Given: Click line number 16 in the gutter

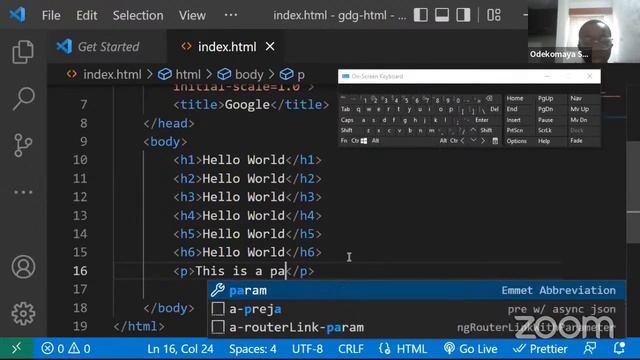Looking at the screenshot, I should pos(80,271).
